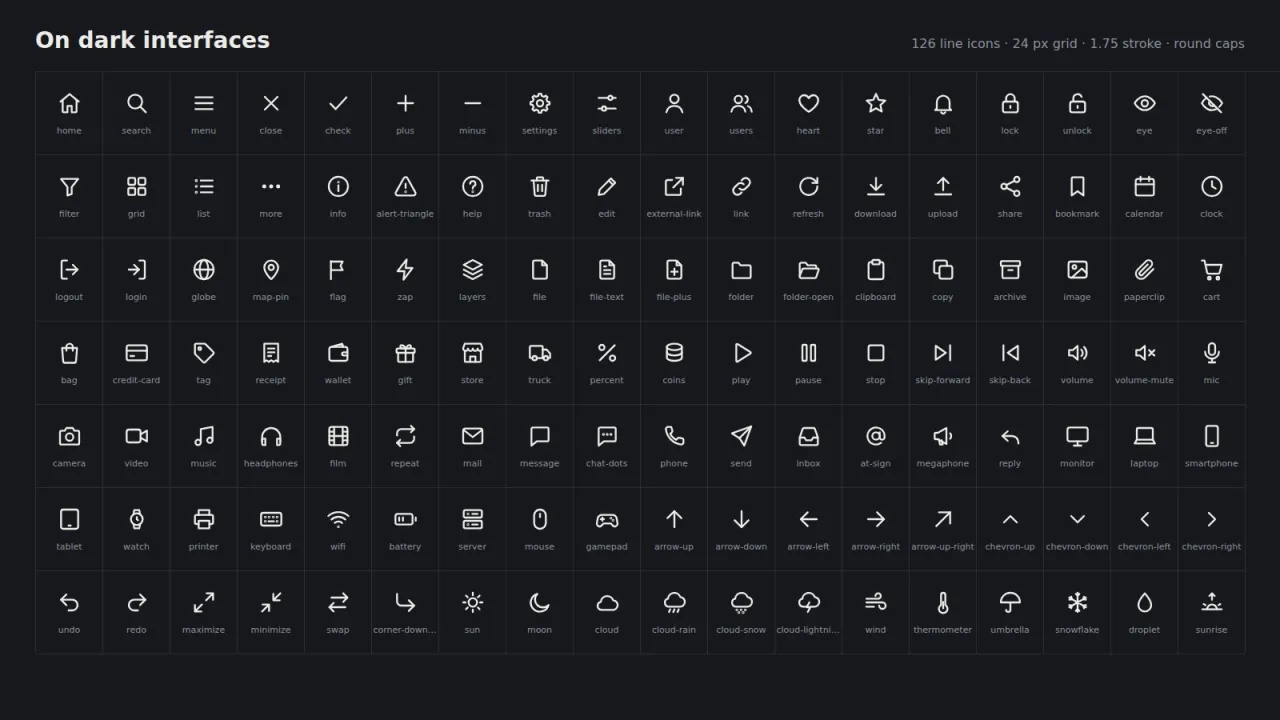Viewport: 1280px width, 720px height.
Task: Select the wallet icon
Action: (x=338, y=352)
